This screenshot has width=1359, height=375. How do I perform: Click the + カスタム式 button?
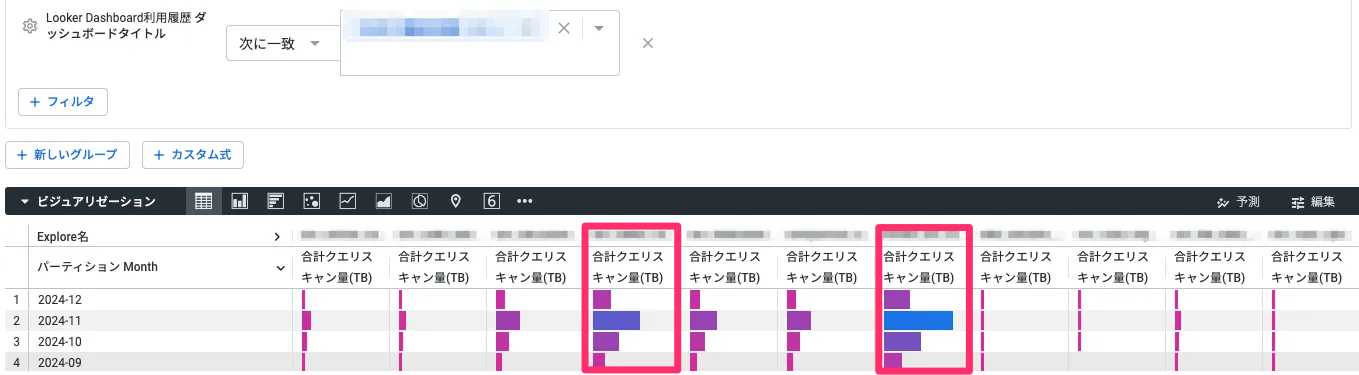193,155
